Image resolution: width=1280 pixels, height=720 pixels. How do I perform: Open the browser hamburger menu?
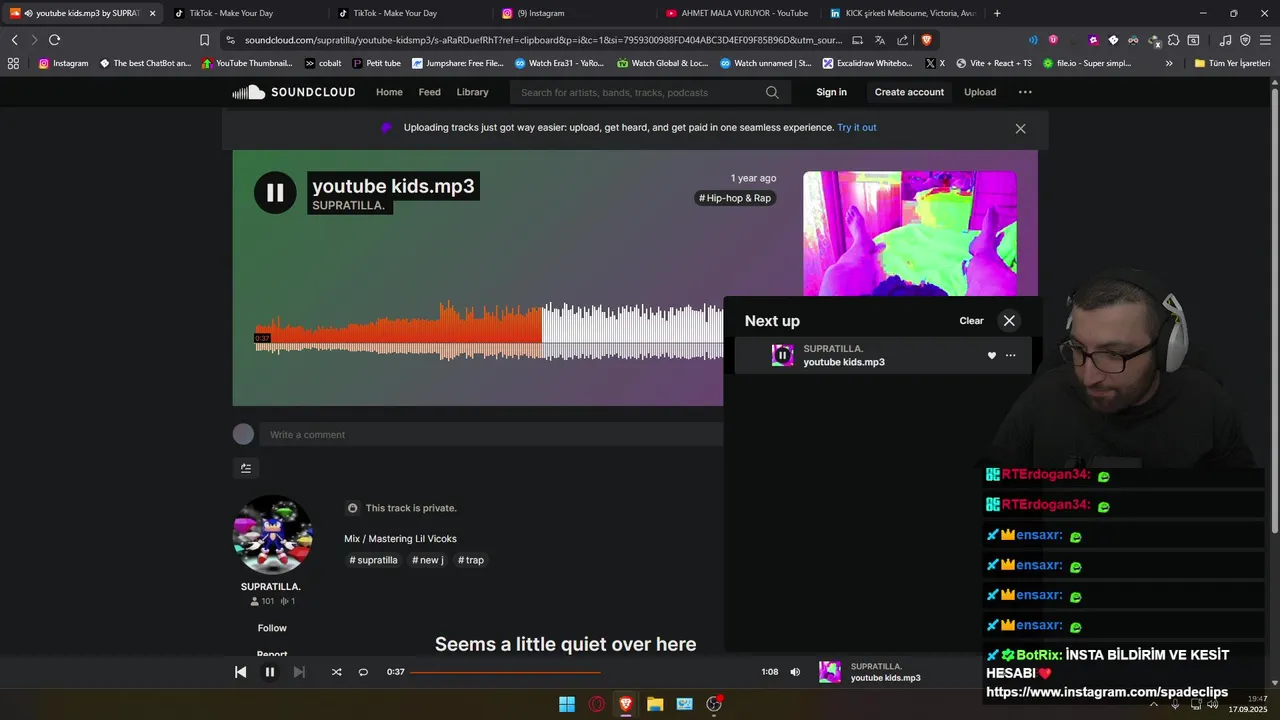point(1265,40)
